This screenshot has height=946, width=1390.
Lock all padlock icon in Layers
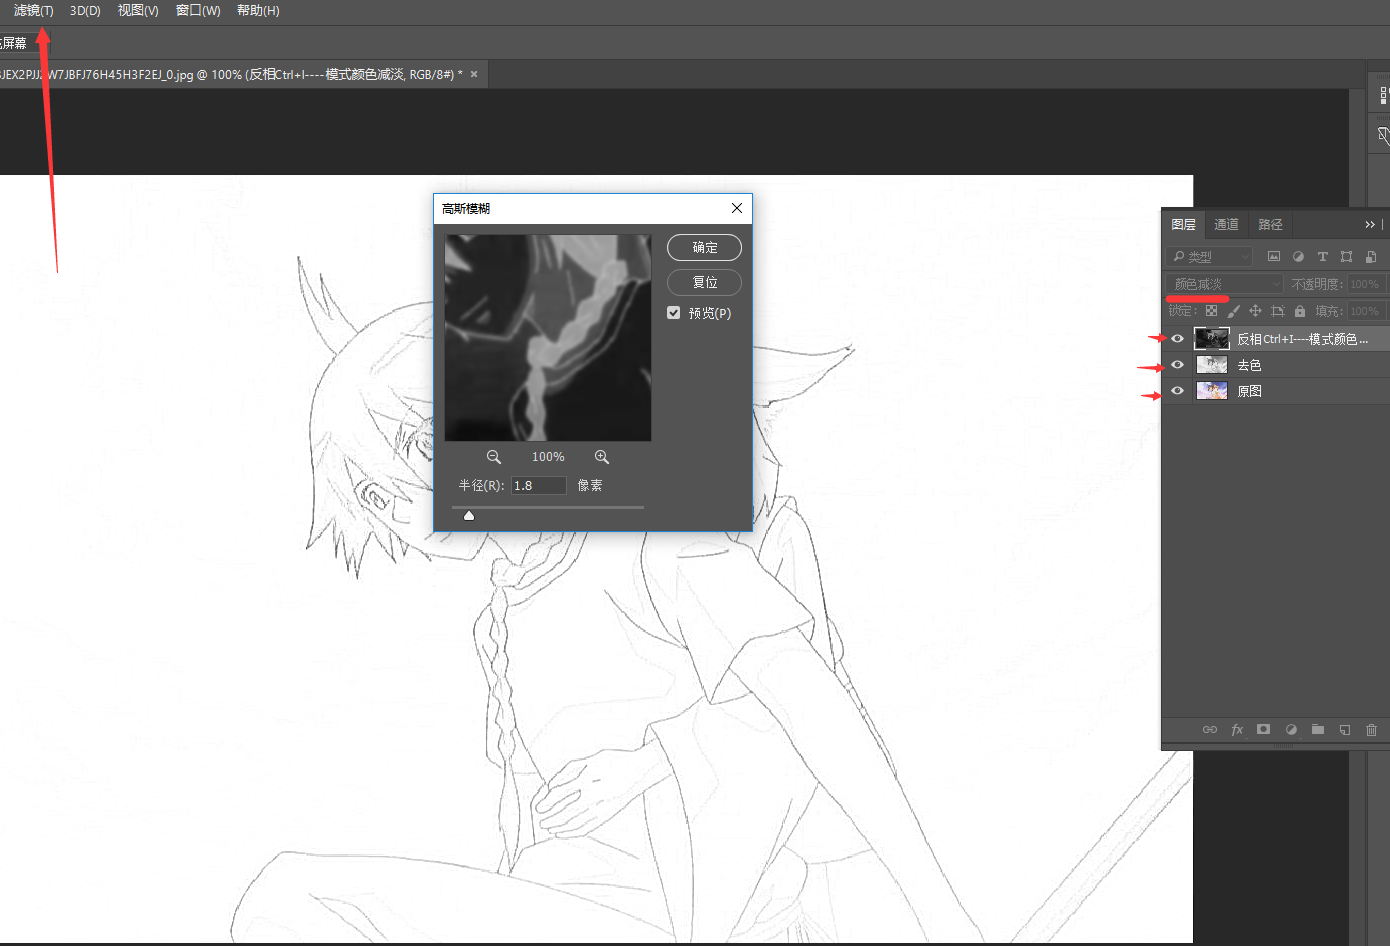(1300, 311)
